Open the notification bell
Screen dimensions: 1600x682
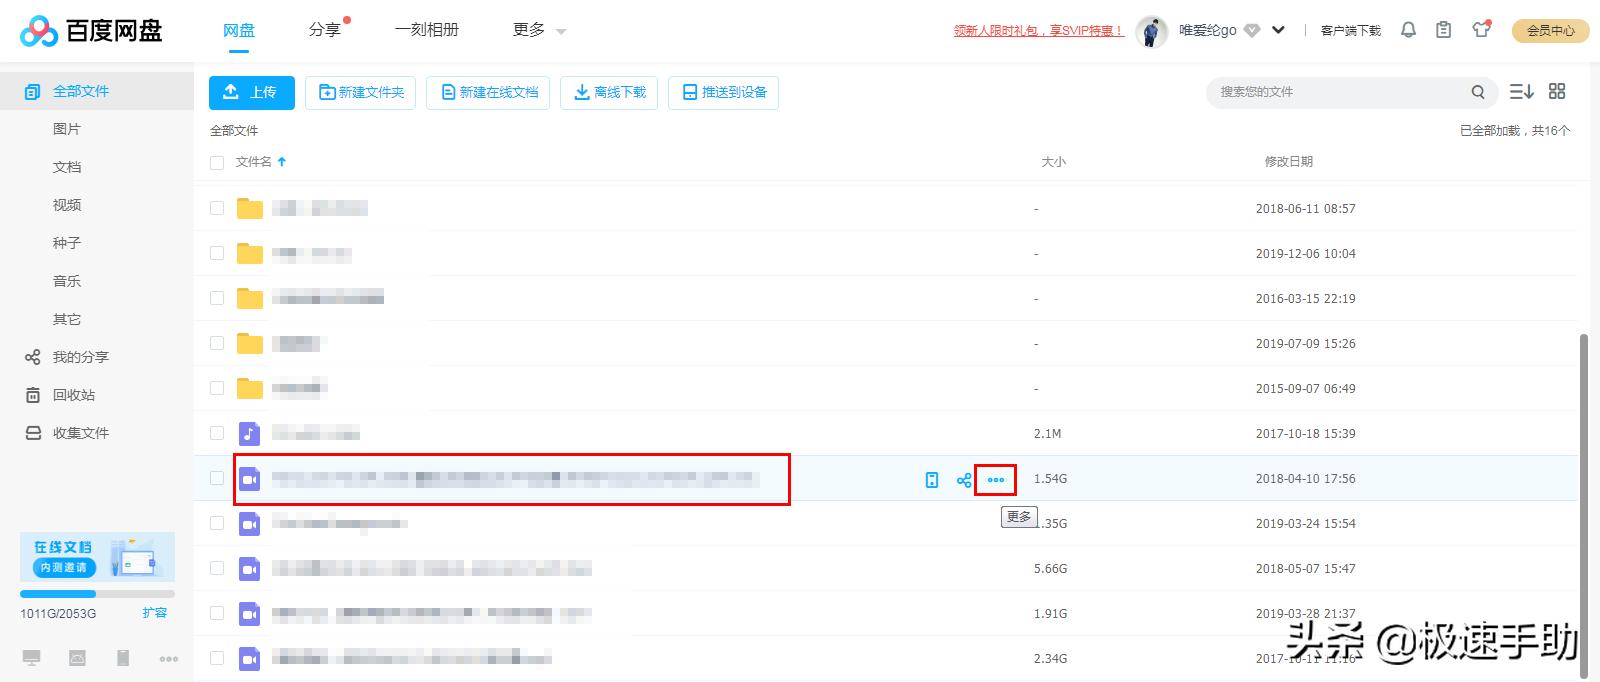[x=1408, y=30]
